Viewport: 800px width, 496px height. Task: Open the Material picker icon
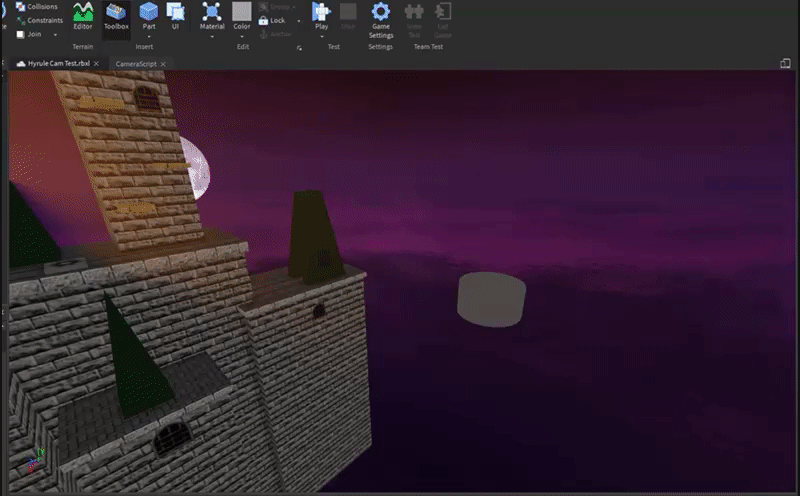click(x=212, y=11)
